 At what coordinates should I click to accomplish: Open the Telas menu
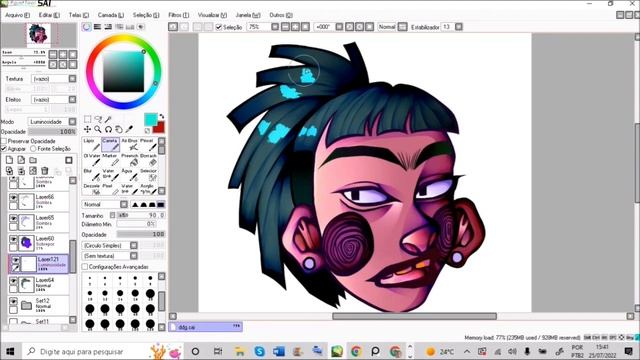click(78, 15)
